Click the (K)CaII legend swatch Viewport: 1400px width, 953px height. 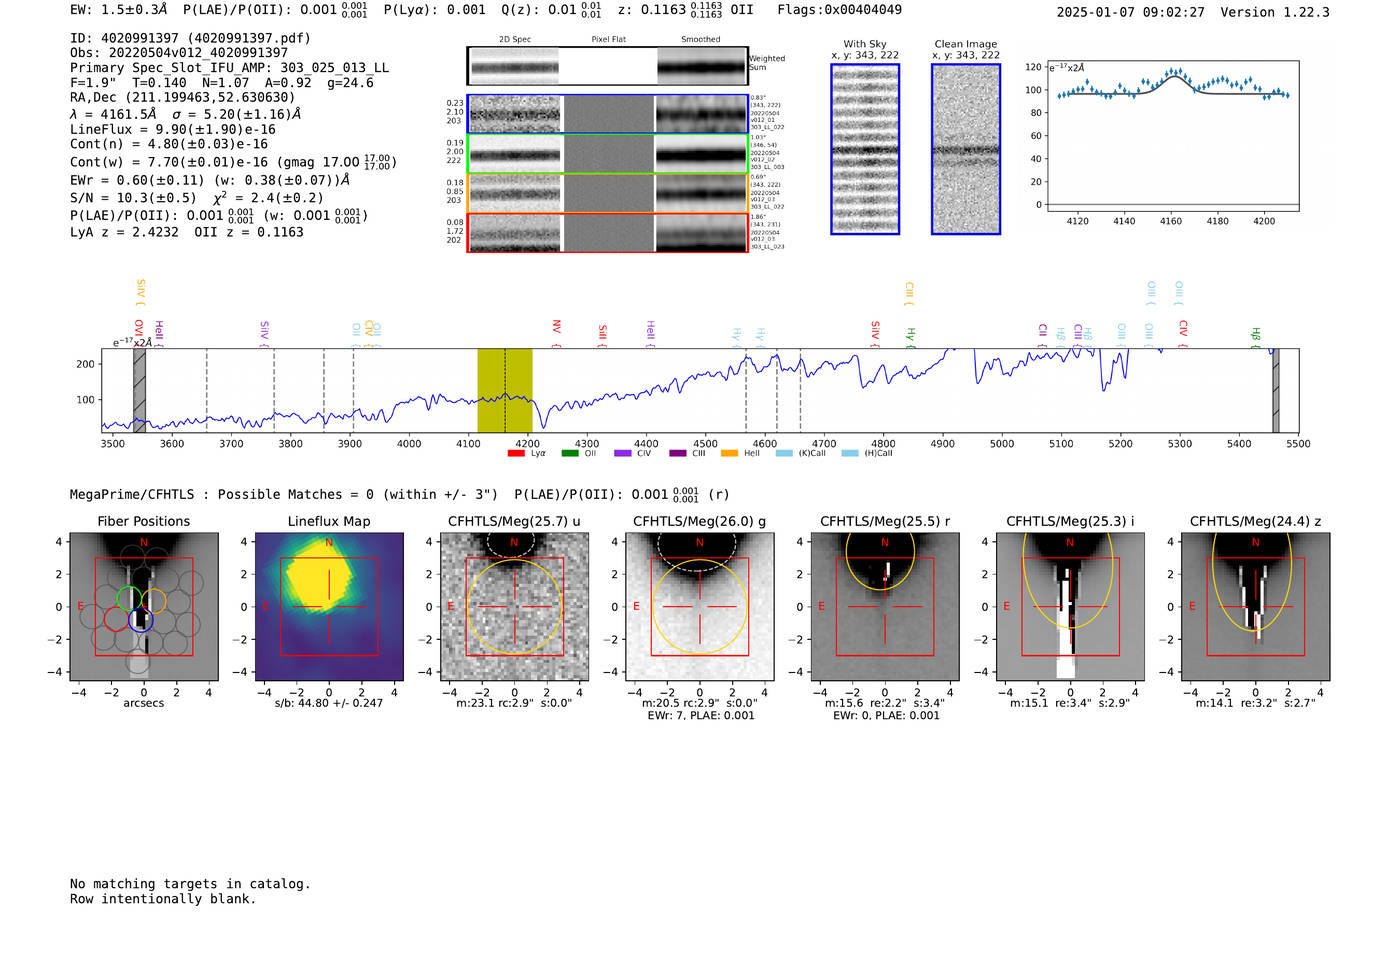click(784, 454)
